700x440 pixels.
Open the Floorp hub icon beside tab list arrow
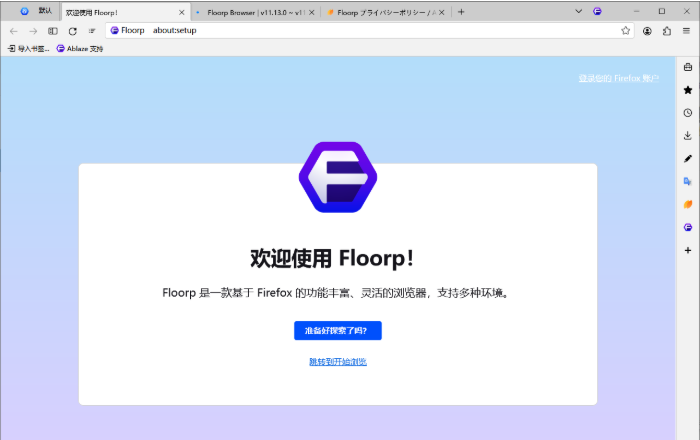point(597,12)
